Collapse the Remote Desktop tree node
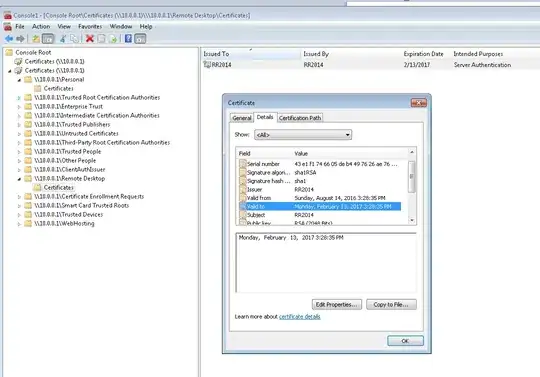The image size is (540, 377). point(19,179)
